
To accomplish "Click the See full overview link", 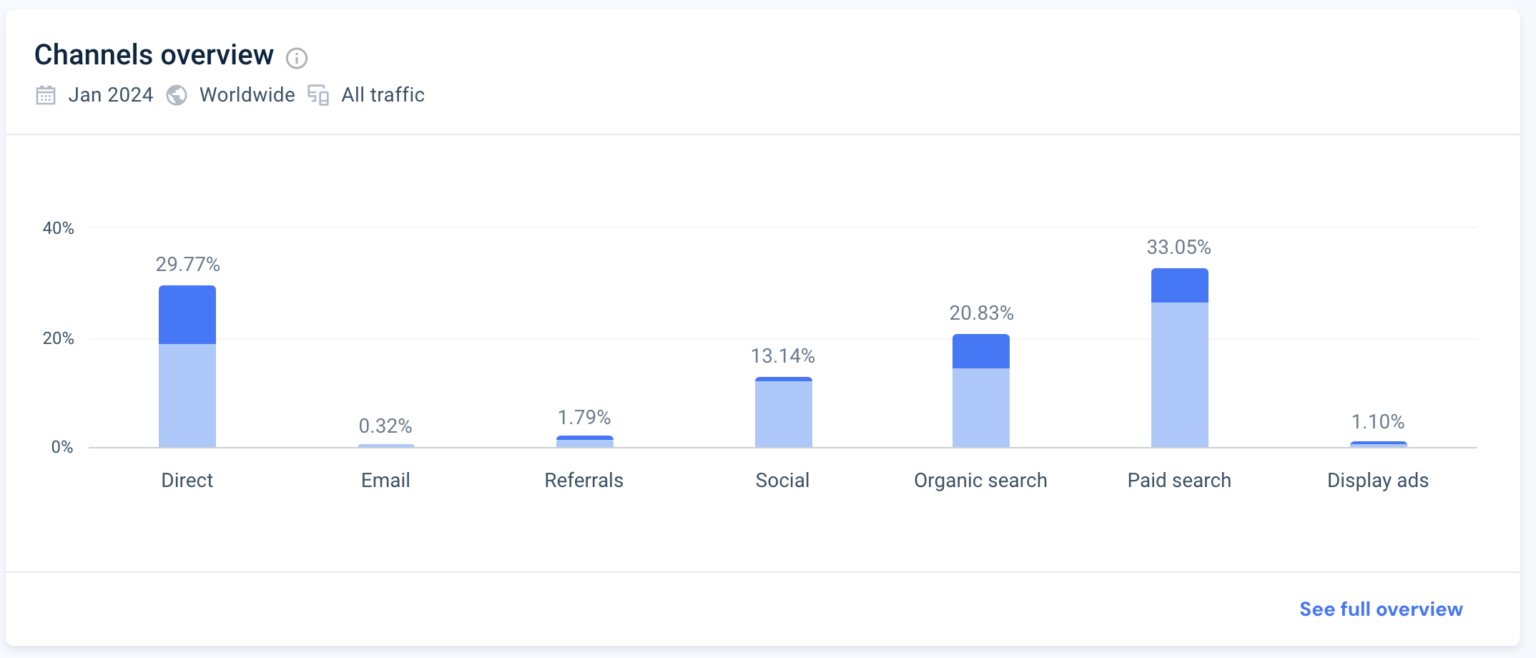I will 1380,608.
